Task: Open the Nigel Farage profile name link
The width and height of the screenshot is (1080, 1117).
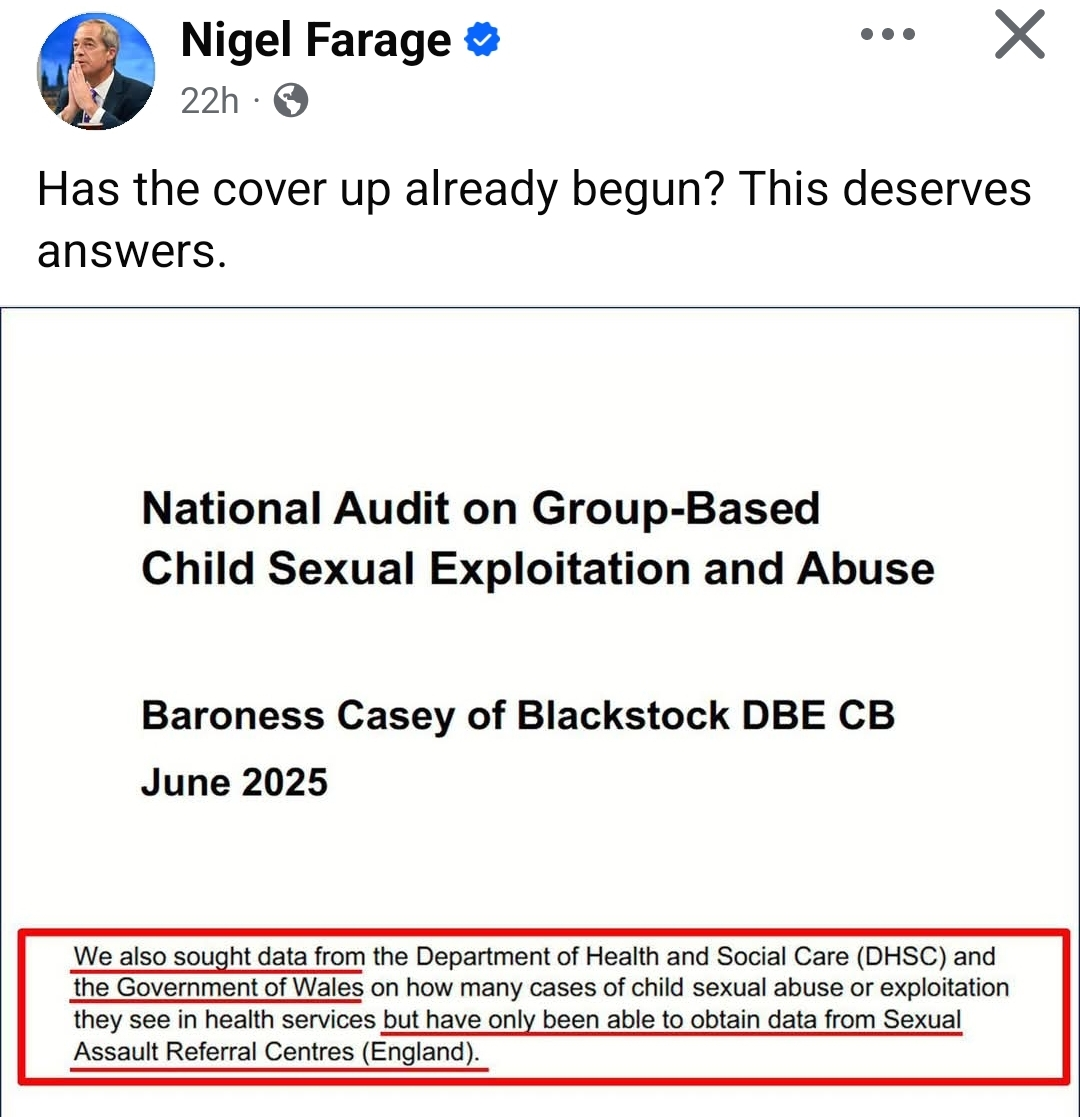Action: (316, 41)
